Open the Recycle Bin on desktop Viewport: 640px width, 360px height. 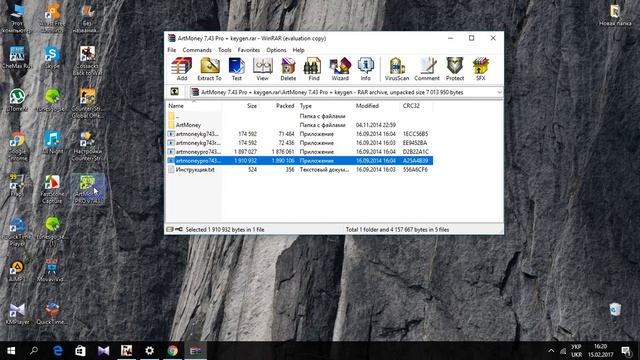[x=615, y=309]
